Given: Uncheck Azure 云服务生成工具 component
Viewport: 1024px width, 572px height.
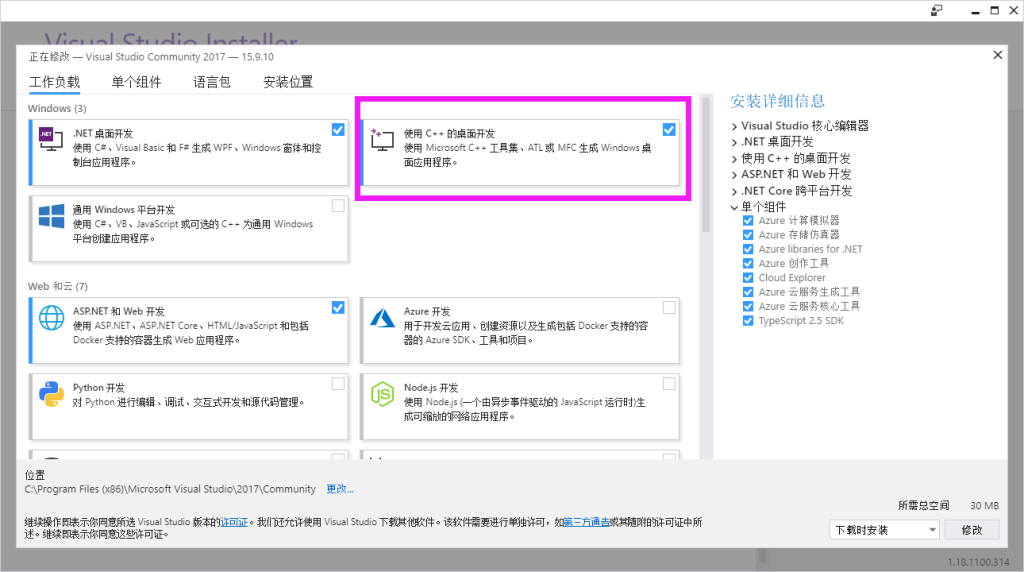Looking at the screenshot, I should pos(748,293).
